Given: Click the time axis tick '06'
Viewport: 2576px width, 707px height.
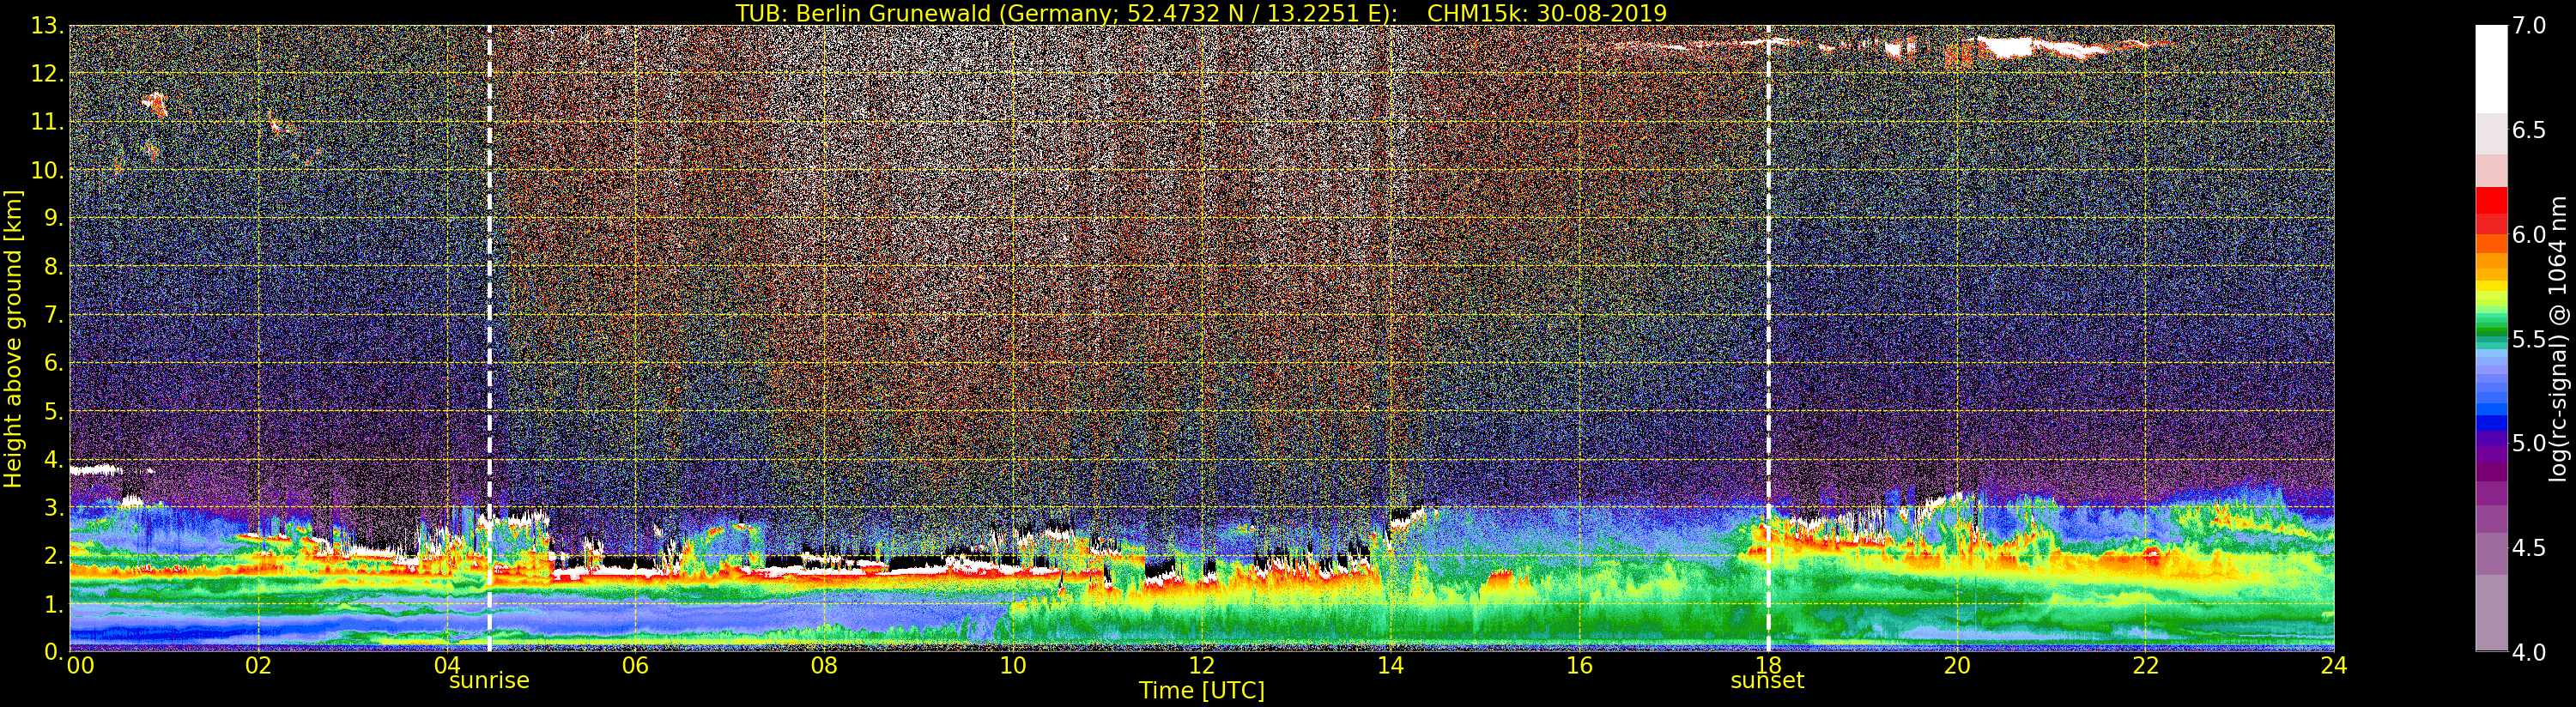Looking at the screenshot, I should [635, 666].
